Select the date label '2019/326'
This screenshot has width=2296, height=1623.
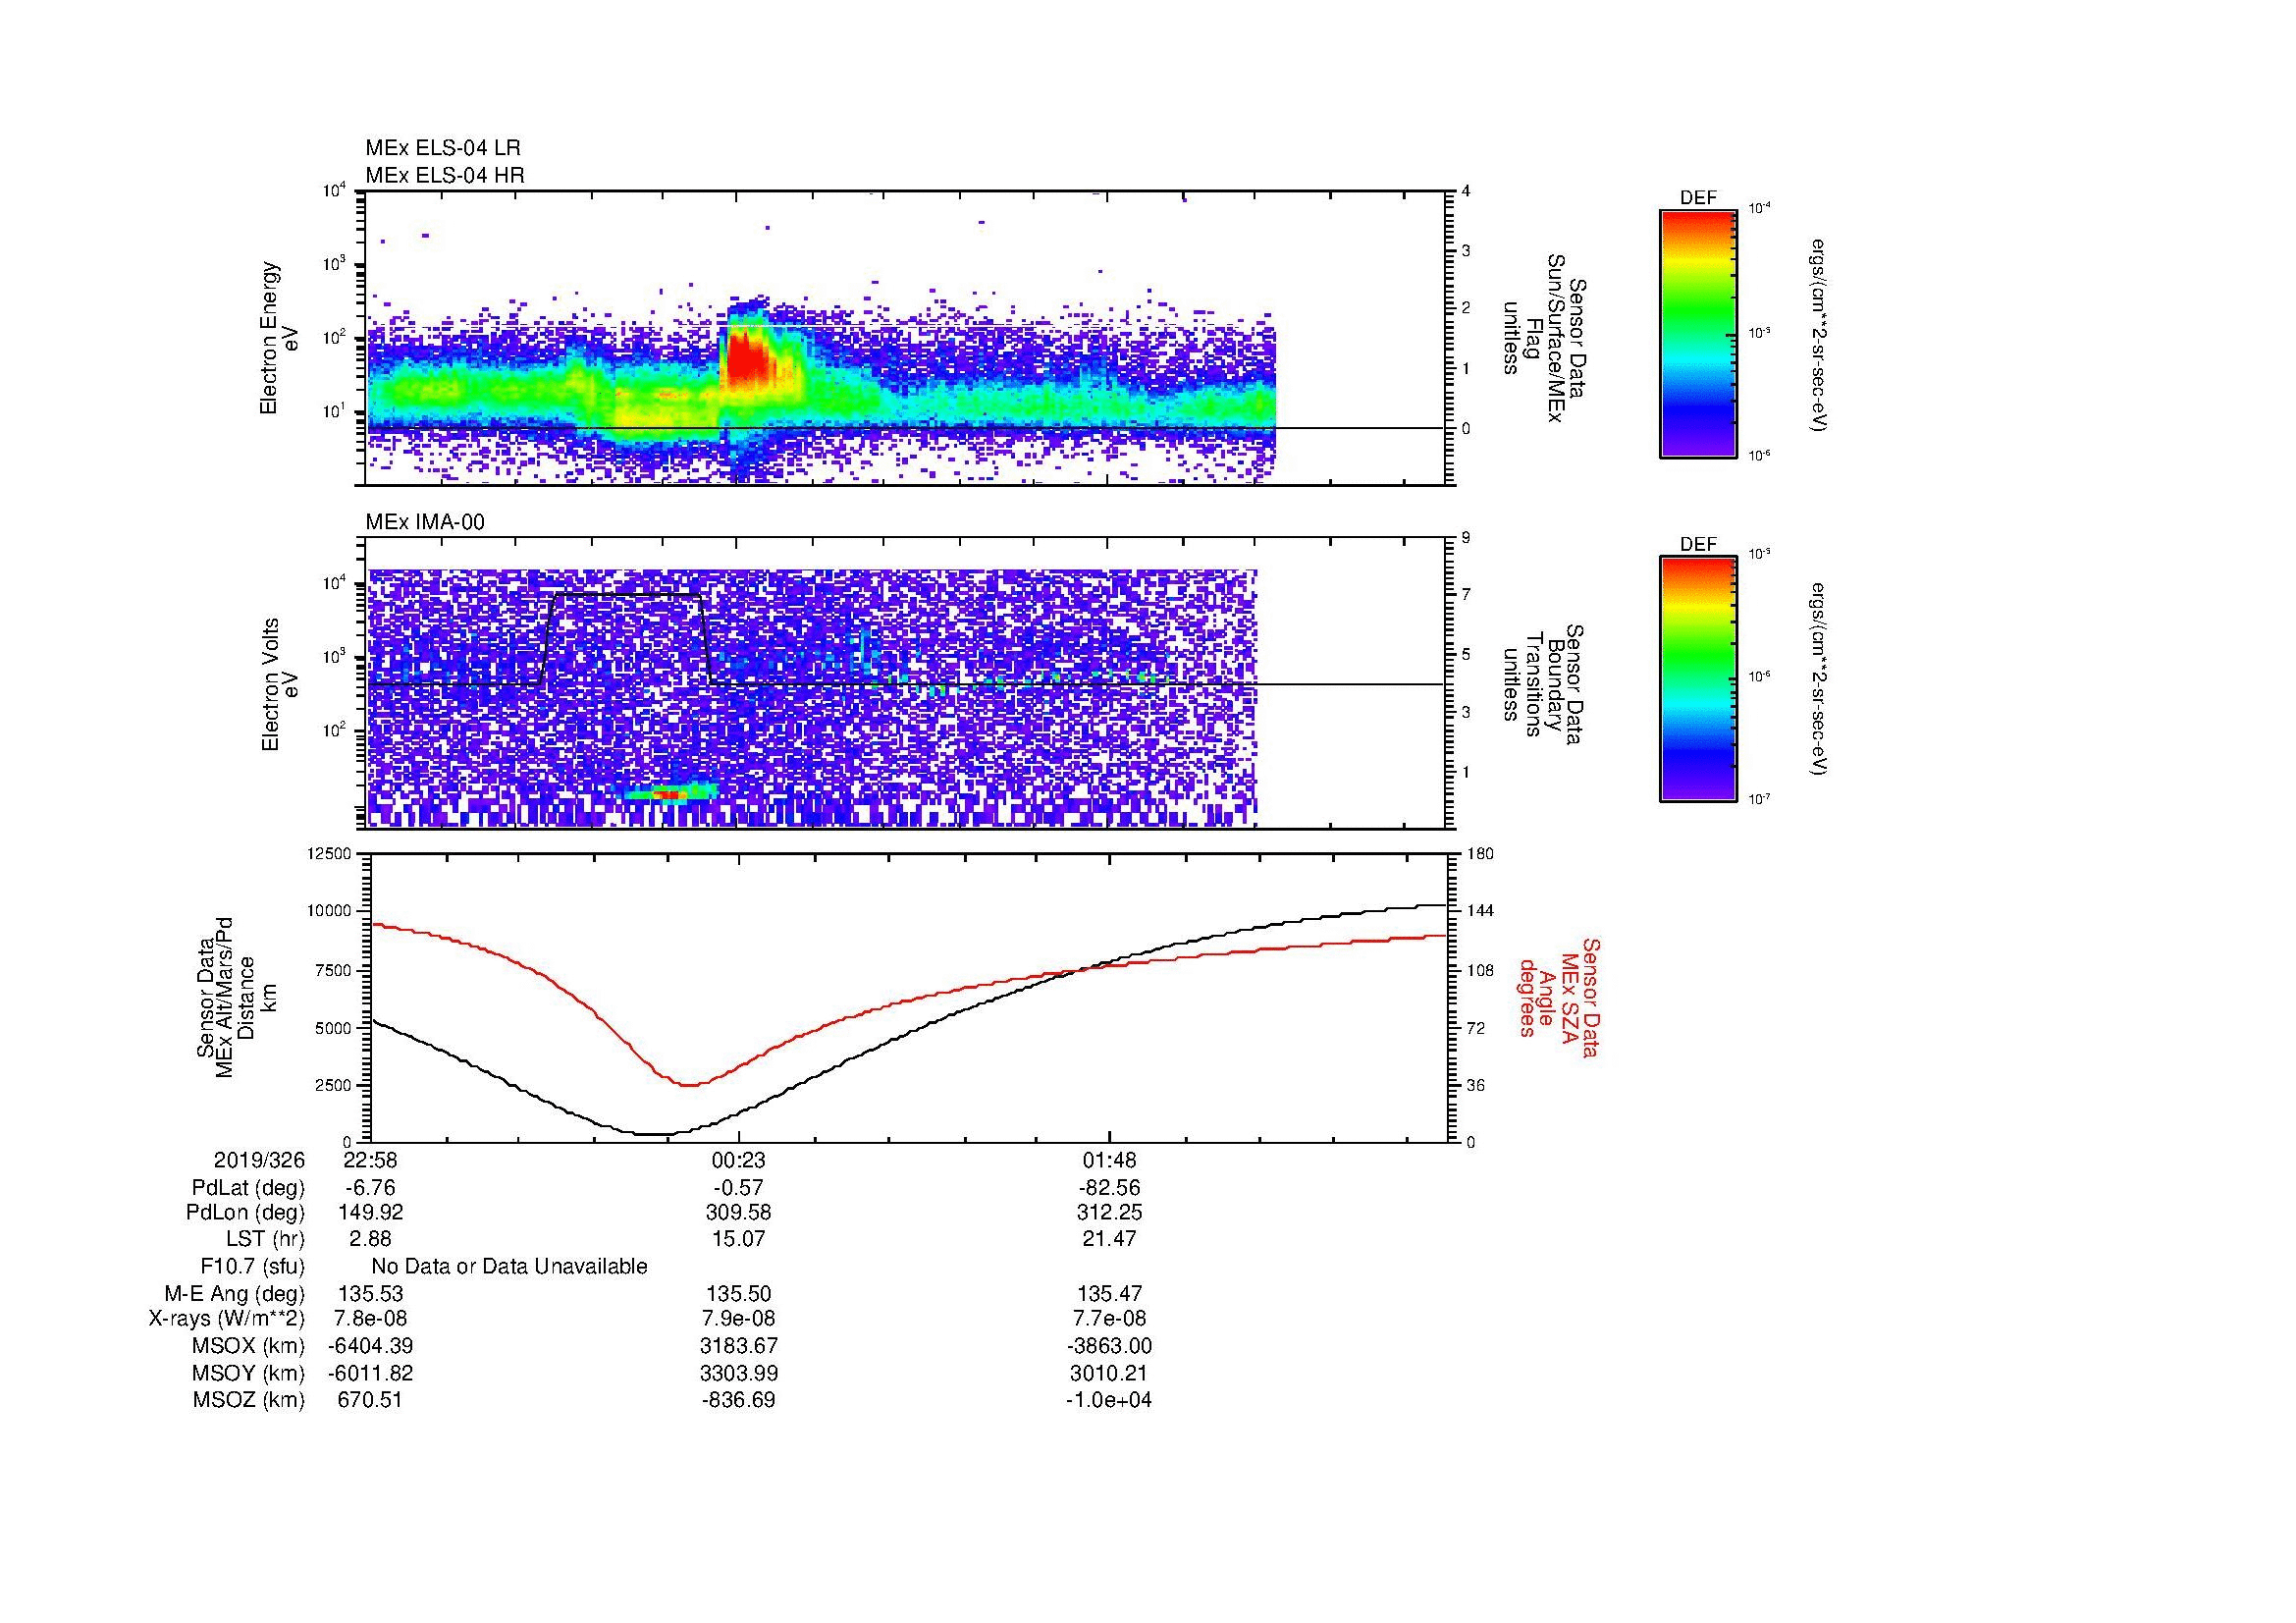pyautogui.click(x=259, y=1161)
